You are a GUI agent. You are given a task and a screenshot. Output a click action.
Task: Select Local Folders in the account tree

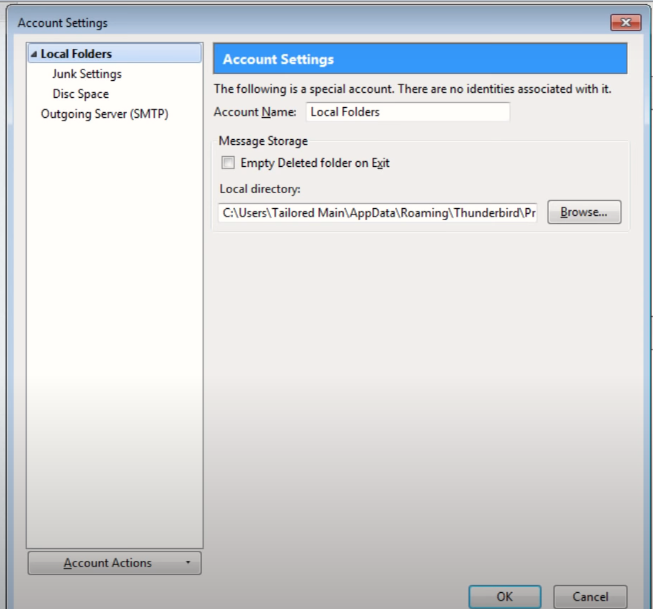click(x=76, y=54)
